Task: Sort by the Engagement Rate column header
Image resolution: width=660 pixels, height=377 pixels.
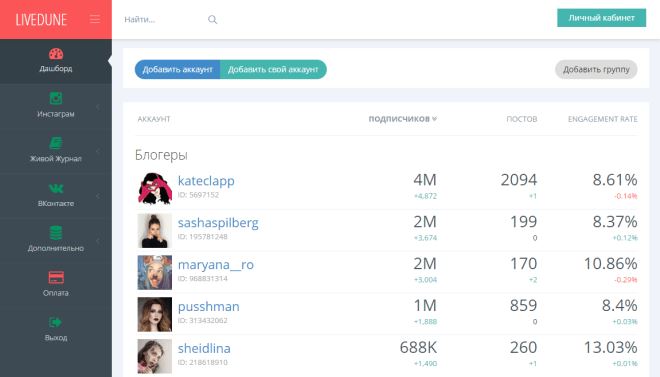Action: click(602, 119)
